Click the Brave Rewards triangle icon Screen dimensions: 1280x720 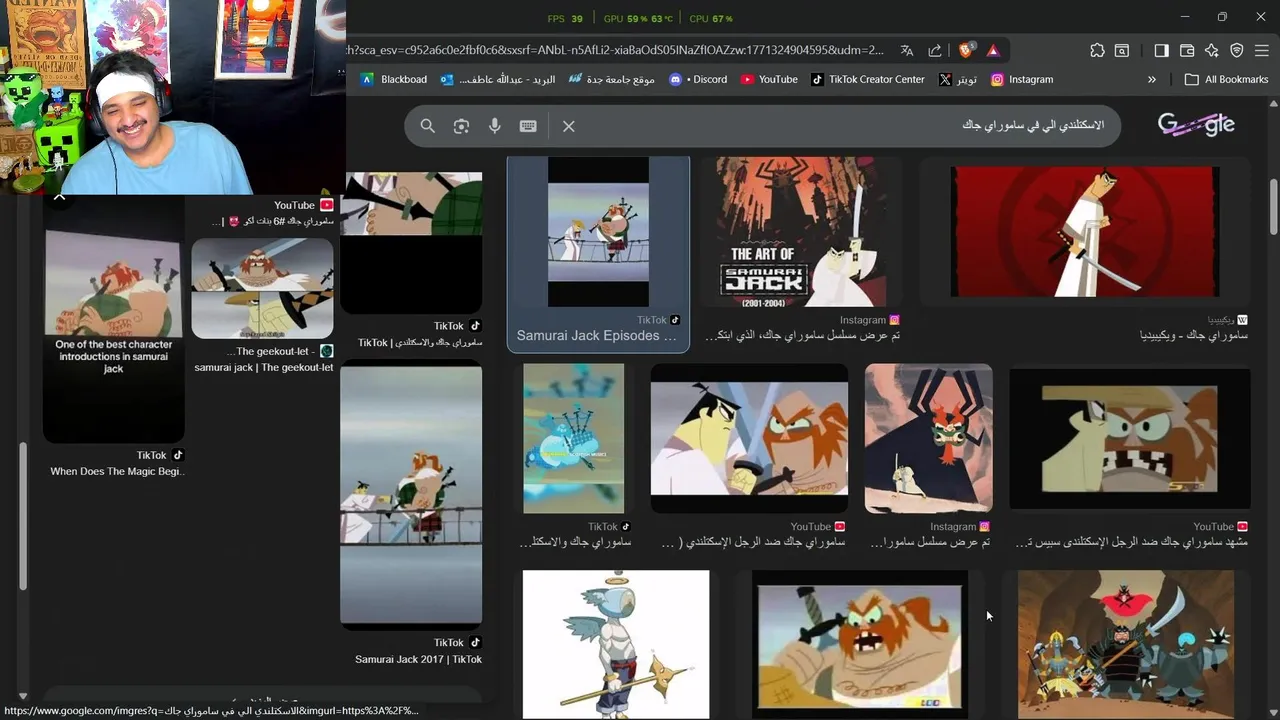[993, 50]
